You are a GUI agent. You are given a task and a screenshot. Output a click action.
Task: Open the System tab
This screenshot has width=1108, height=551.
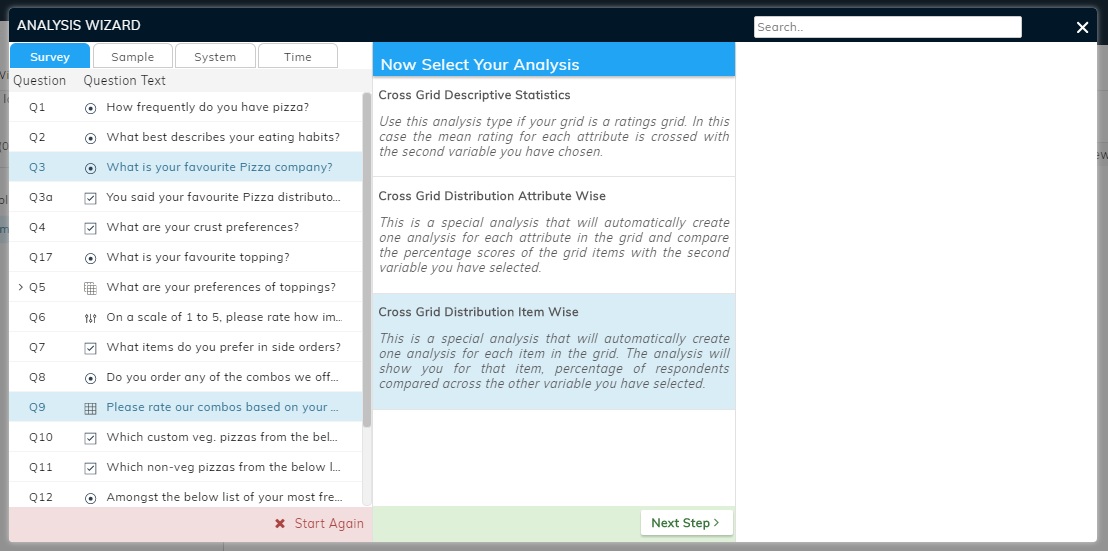[216, 57]
